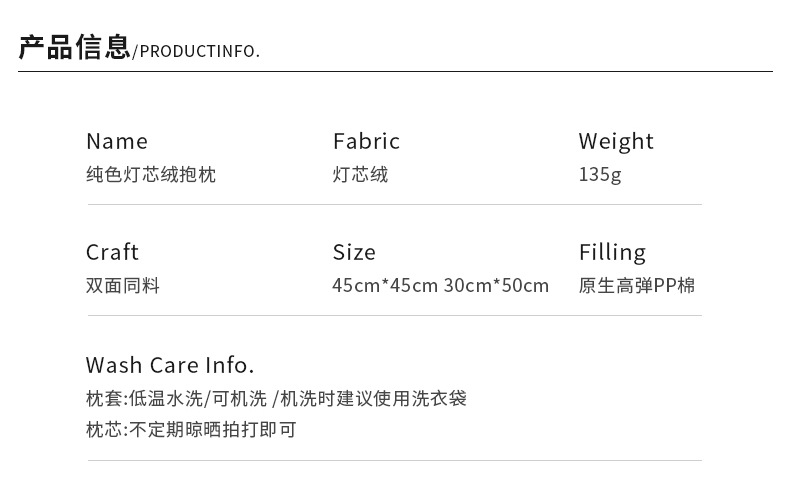Click the 30cm*50cm size value
This screenshot has width=790, height=498.
(496, 286)
